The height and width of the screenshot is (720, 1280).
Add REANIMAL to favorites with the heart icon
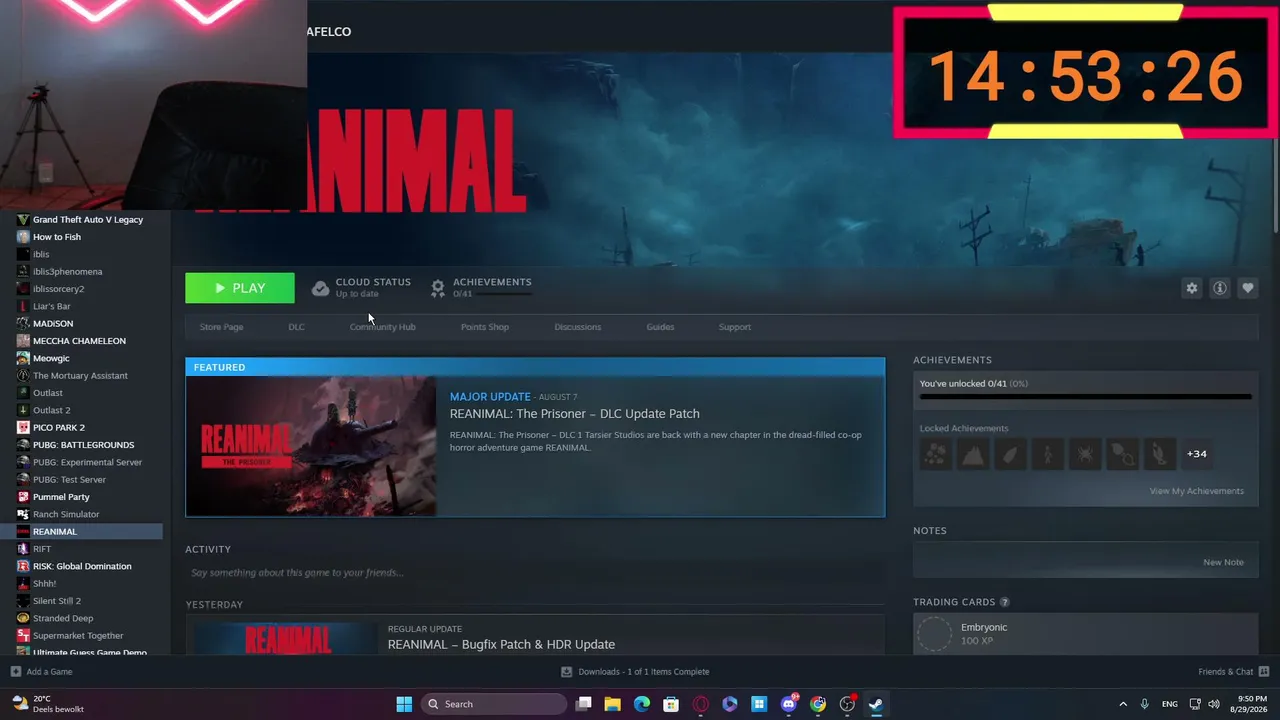tap(1248, 288)
